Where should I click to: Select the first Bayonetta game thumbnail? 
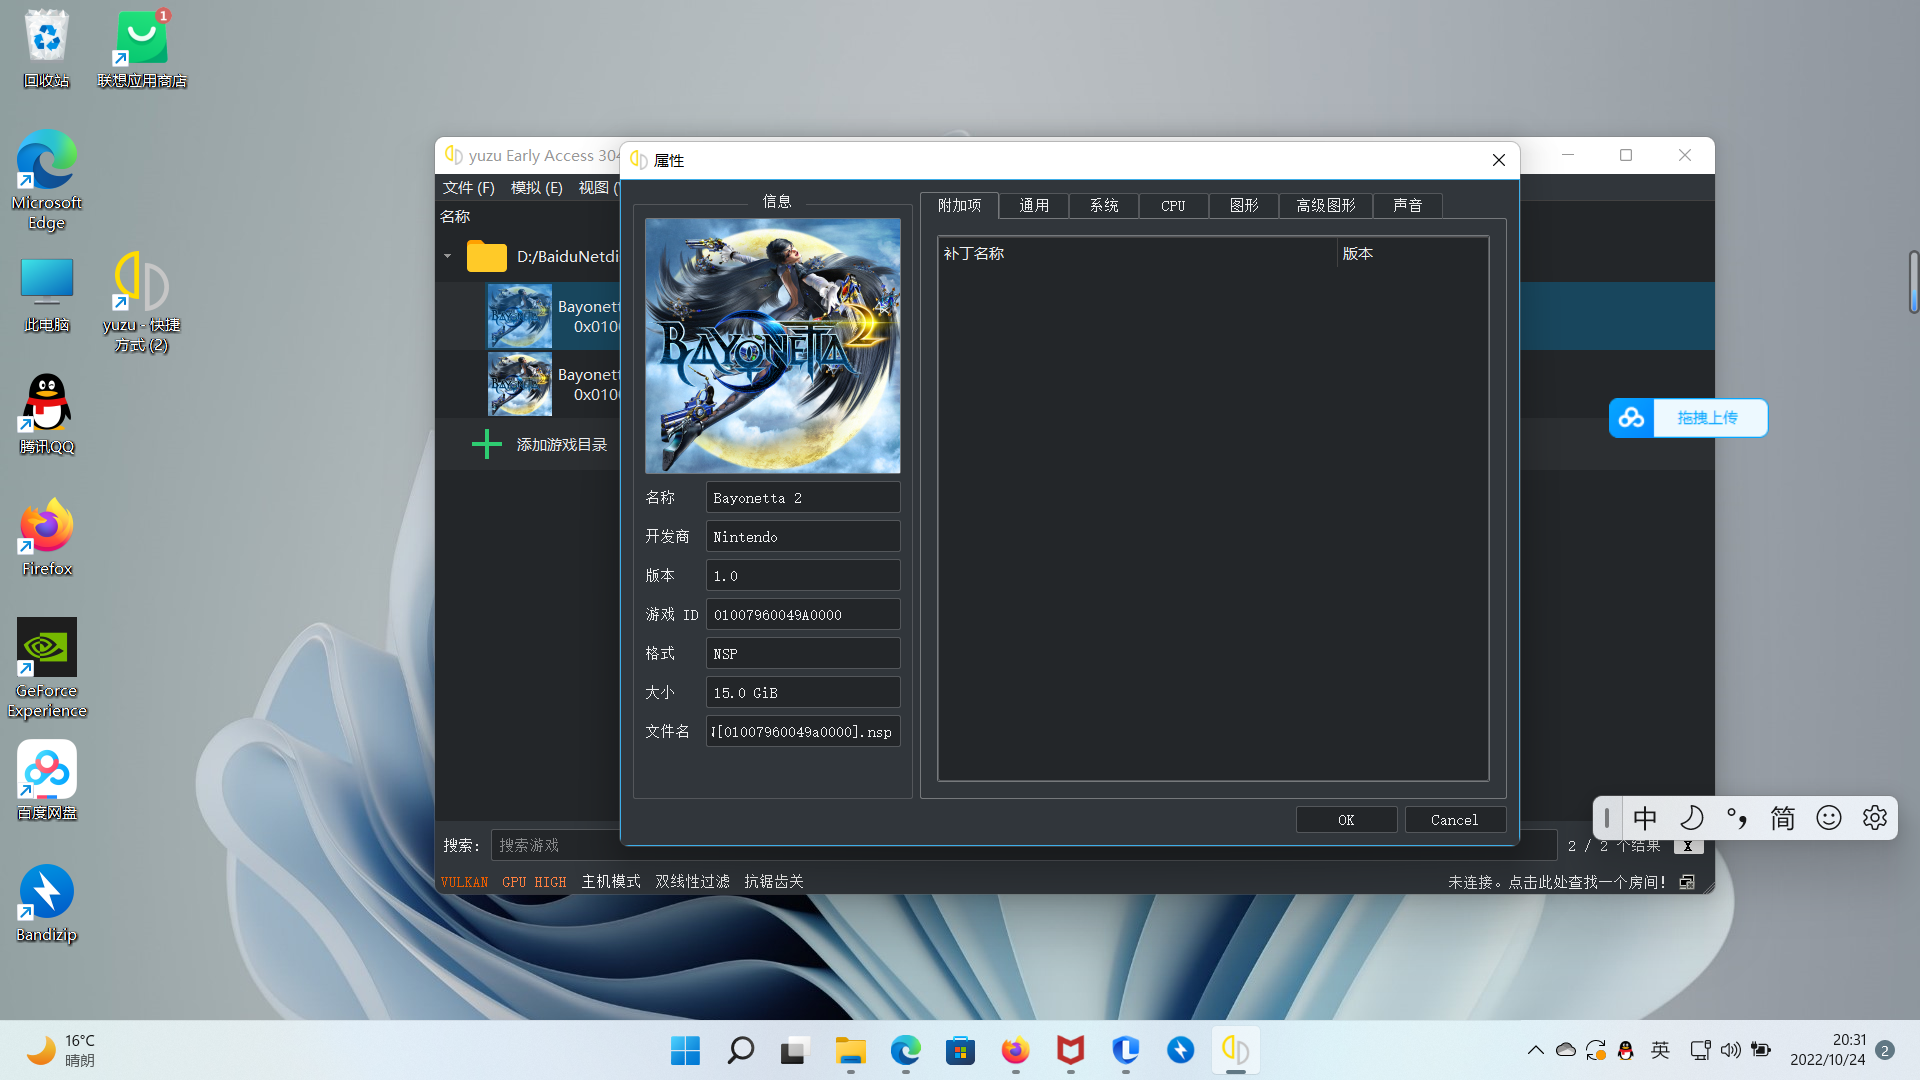point(520,316)
